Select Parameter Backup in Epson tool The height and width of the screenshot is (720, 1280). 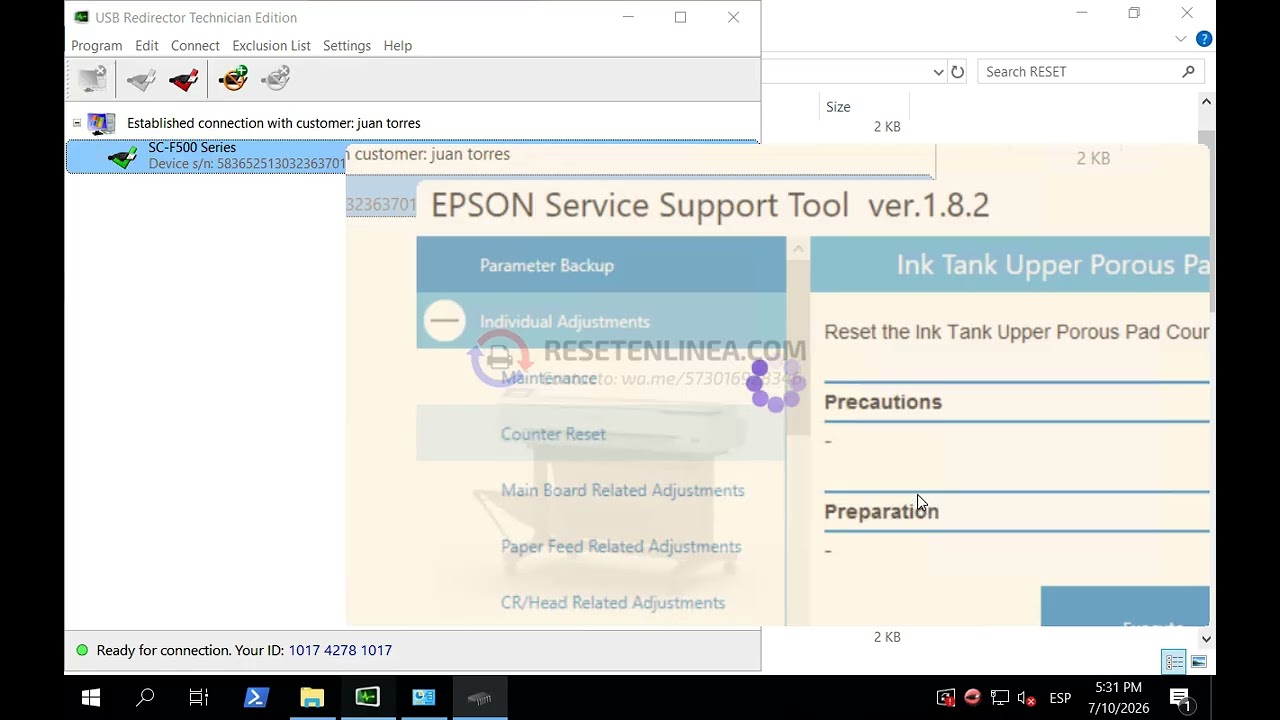point(601,265)
